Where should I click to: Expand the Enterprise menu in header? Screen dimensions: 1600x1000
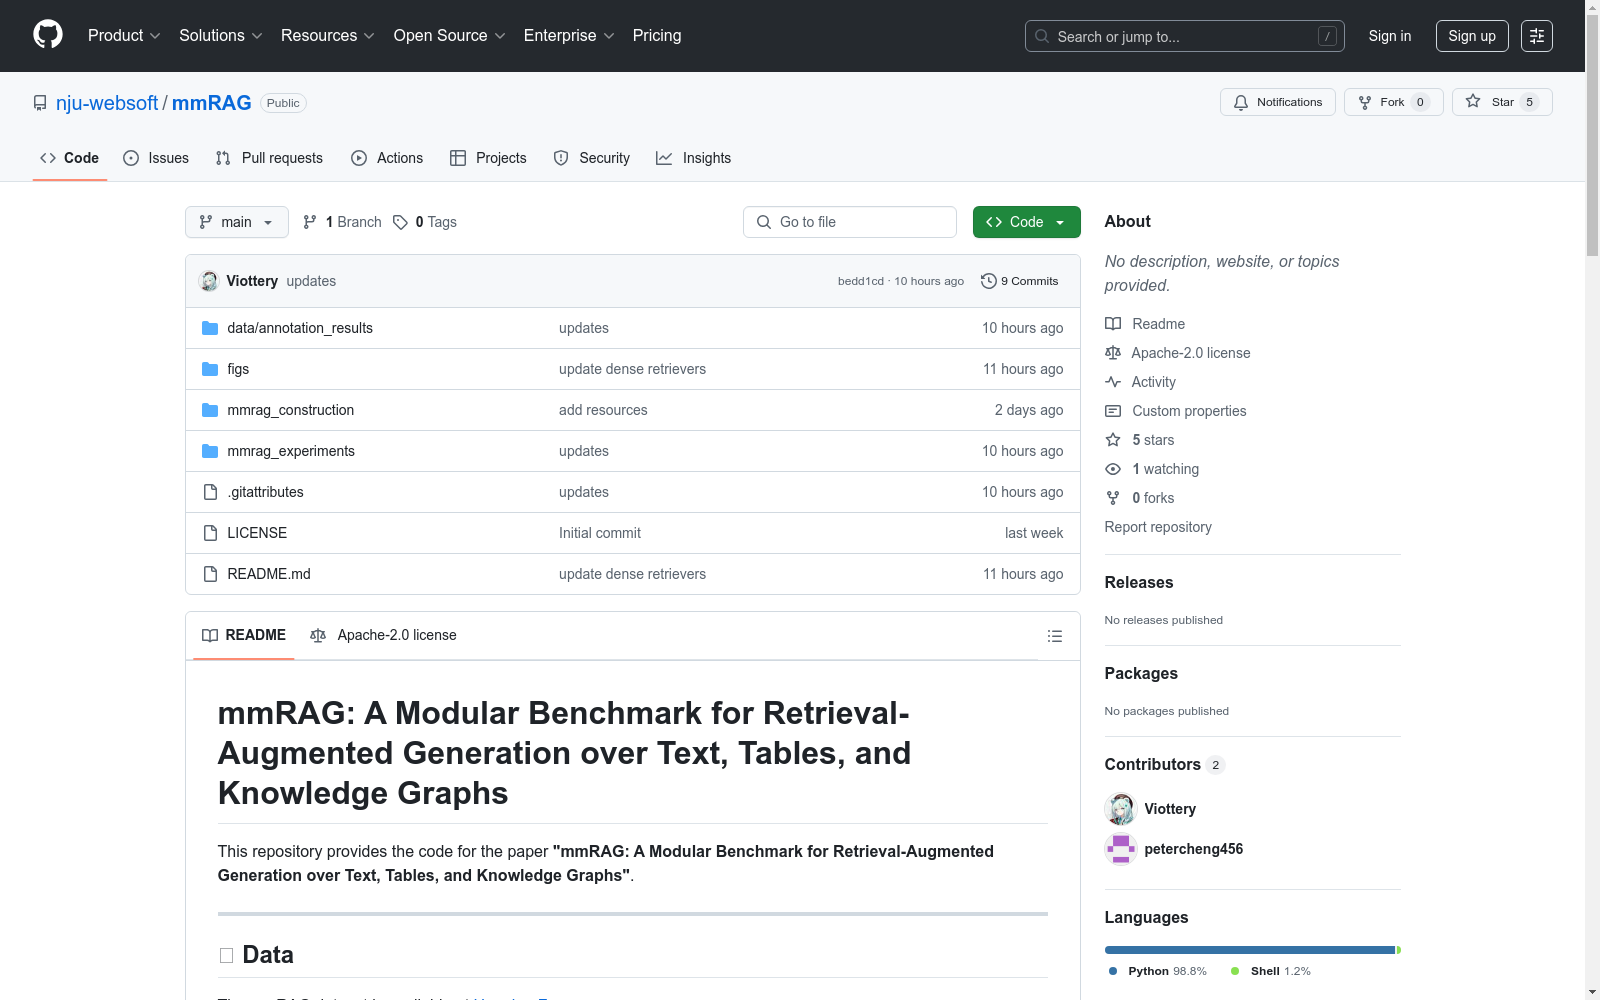[x=569, y=35]
